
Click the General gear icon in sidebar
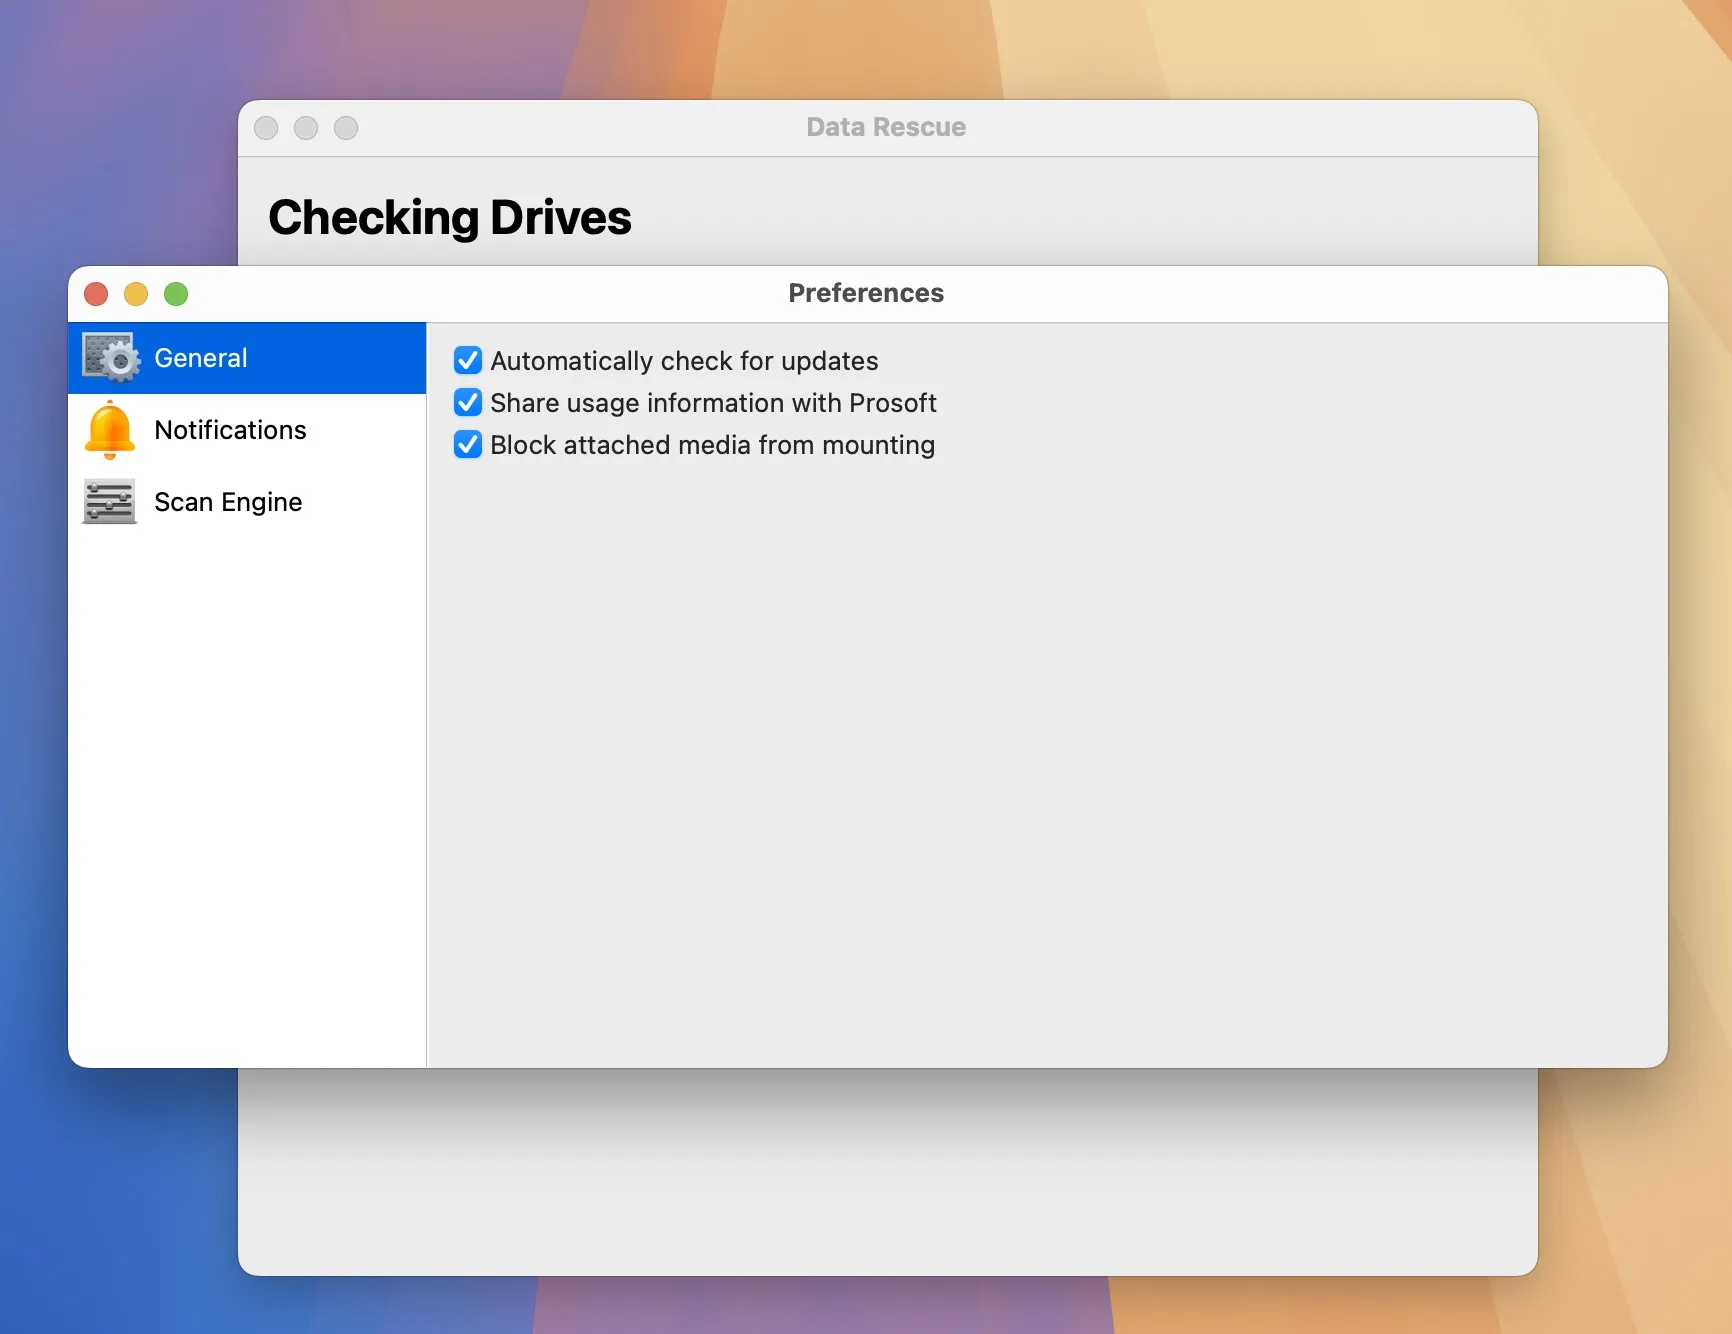pos(111,358)
